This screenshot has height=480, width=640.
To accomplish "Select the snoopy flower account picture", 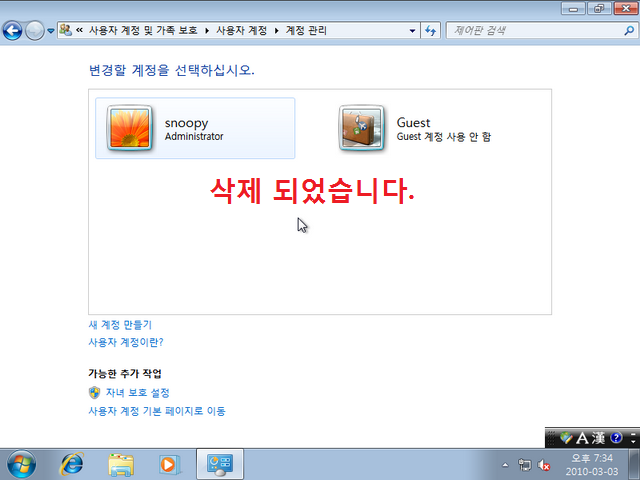I will pos(130,128).
